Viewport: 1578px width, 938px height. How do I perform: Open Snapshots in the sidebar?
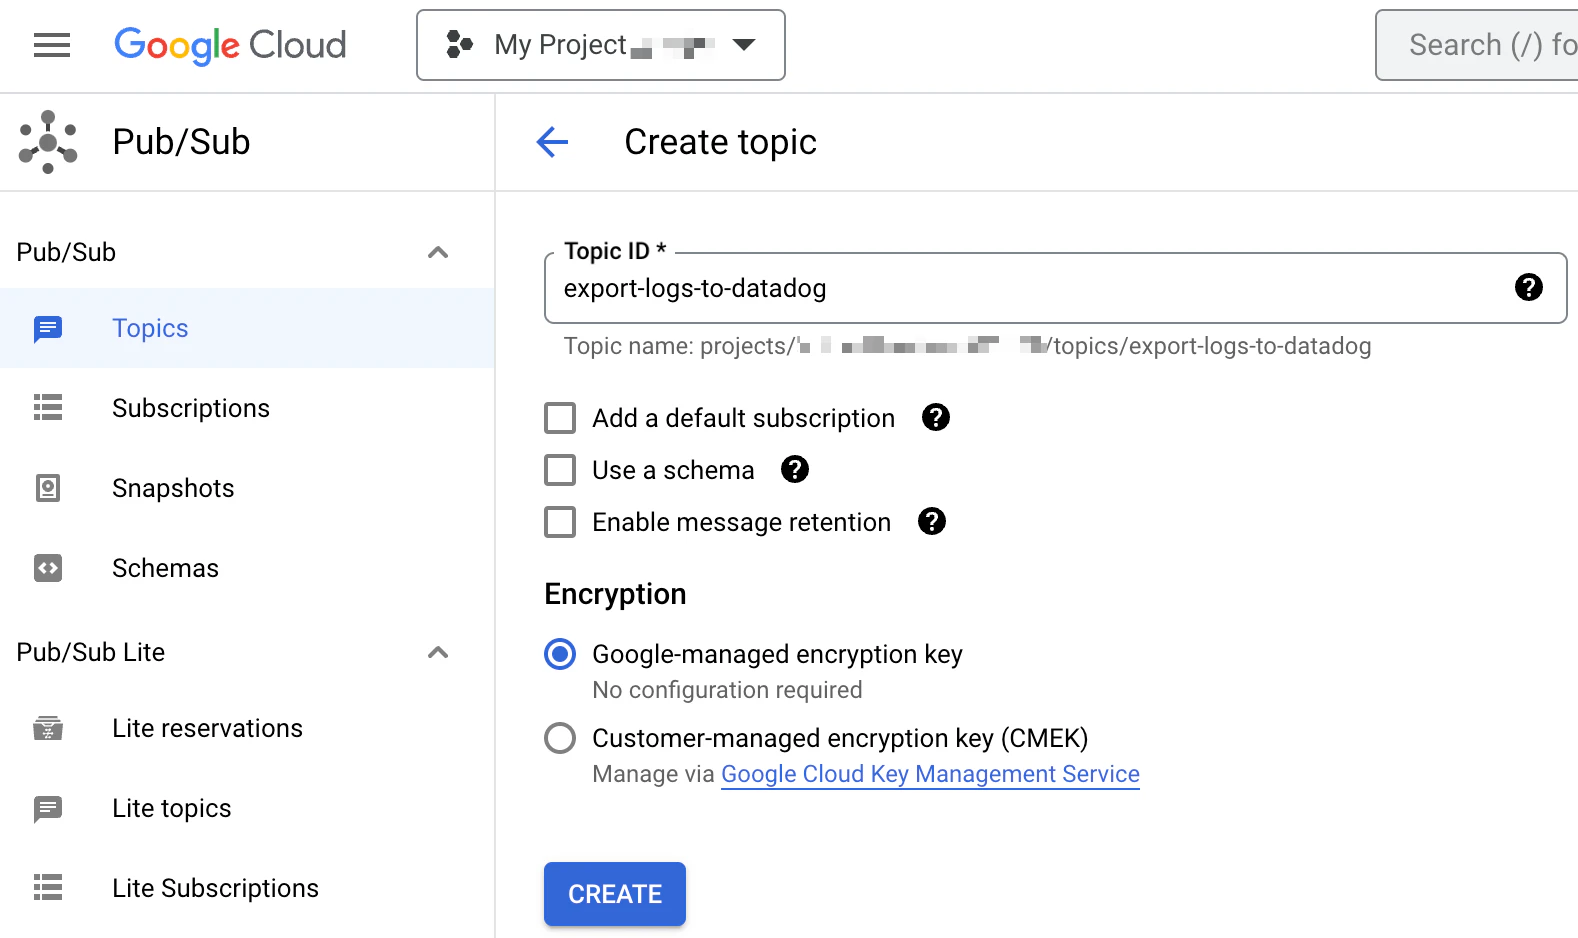tap(247, 488)
